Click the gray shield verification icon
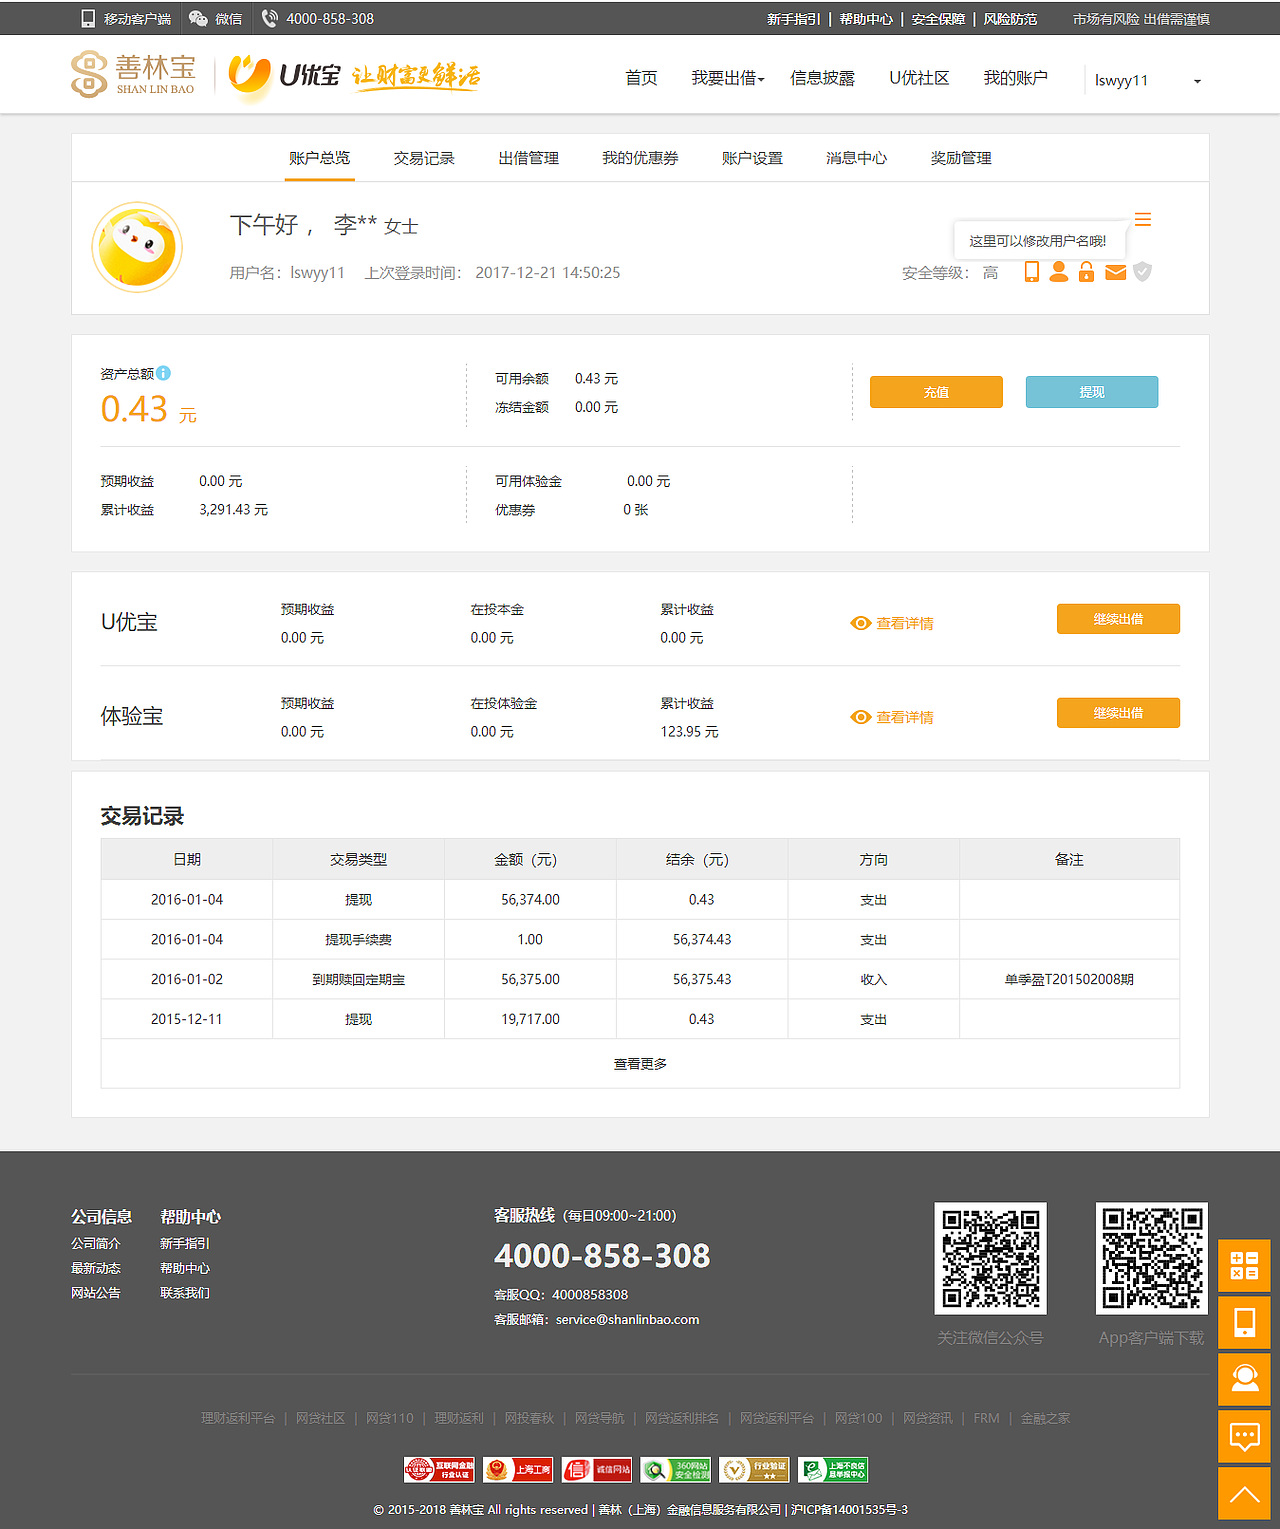The width and height of the screenshot is (1280, 1529). pos(1142,272)
